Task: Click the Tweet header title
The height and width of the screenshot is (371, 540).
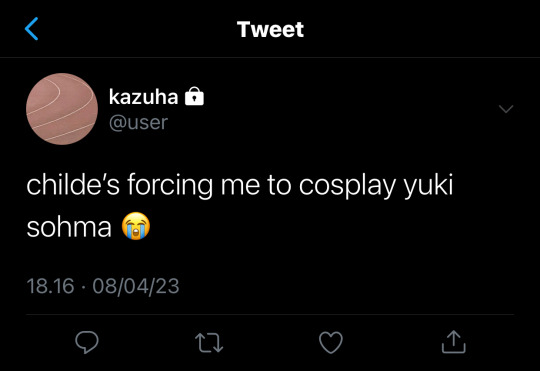Action: 270,29
